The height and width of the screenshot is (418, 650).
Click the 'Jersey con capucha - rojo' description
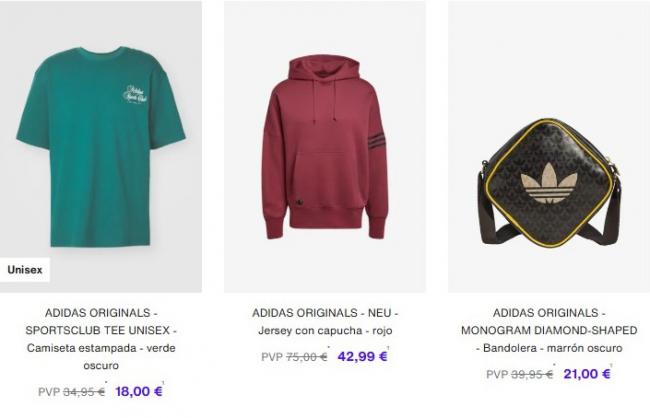(x=325, y=331)
